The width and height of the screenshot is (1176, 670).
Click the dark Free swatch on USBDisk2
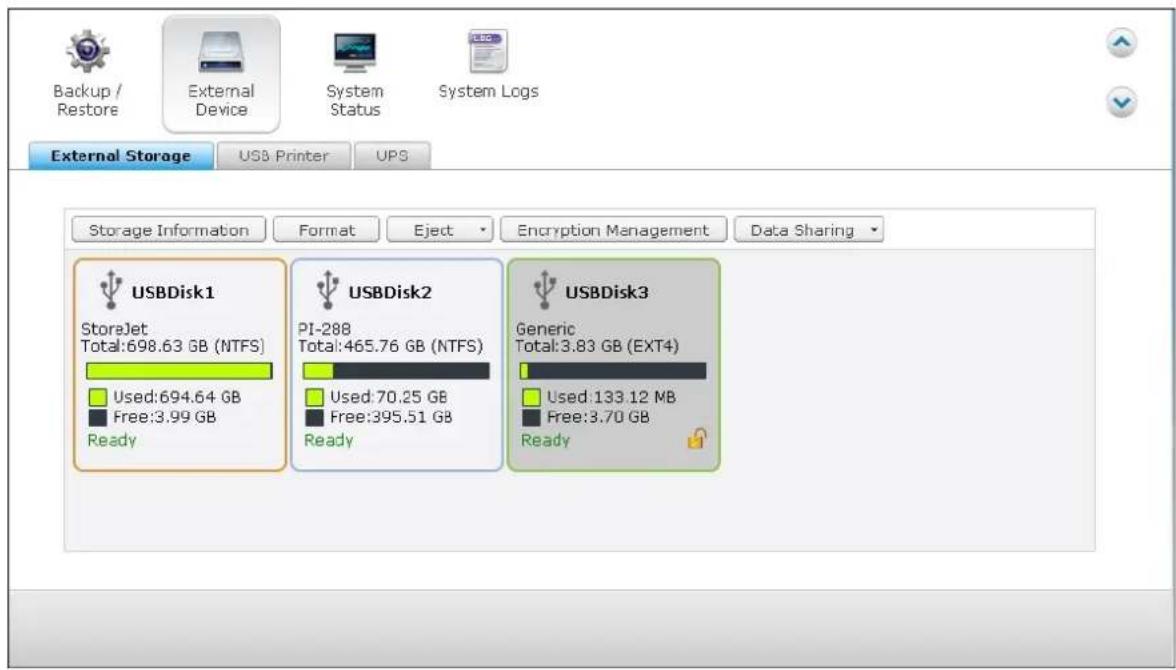(x=315, y=418)
